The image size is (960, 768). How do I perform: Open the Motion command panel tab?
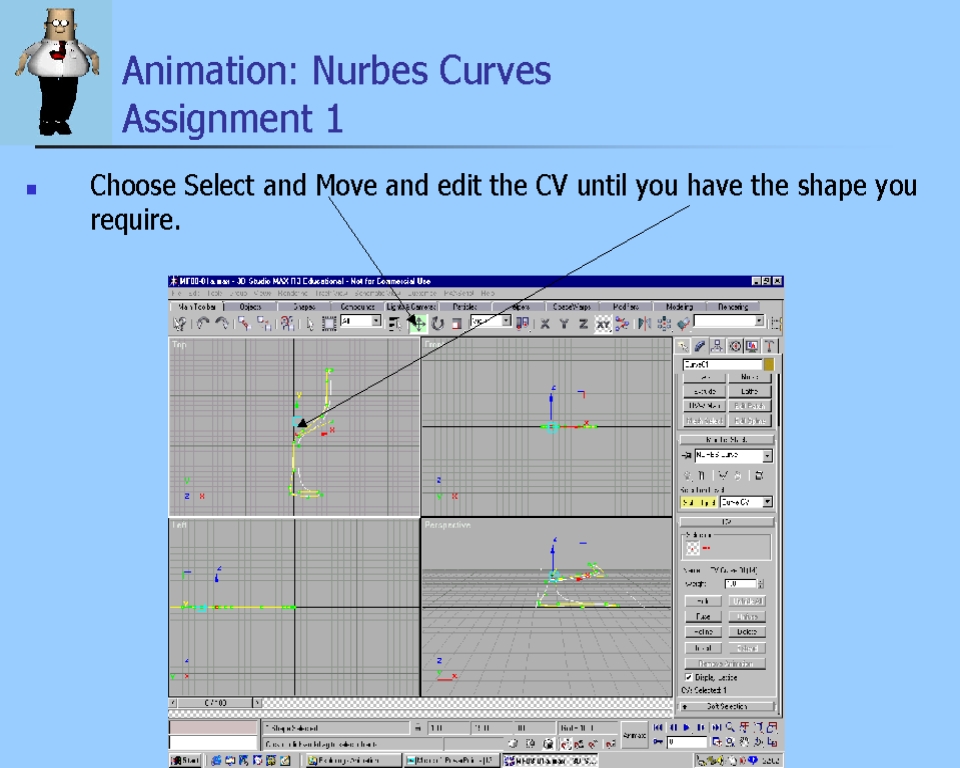point(735,346)
